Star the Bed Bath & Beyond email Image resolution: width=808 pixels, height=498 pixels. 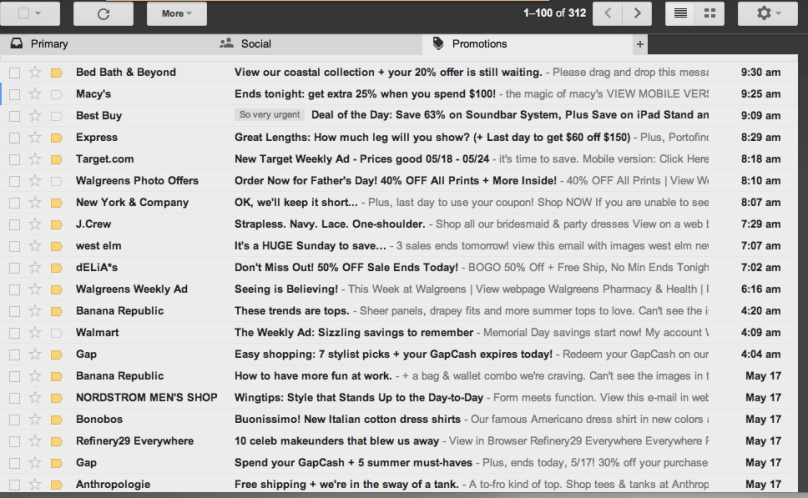point(35,72)
